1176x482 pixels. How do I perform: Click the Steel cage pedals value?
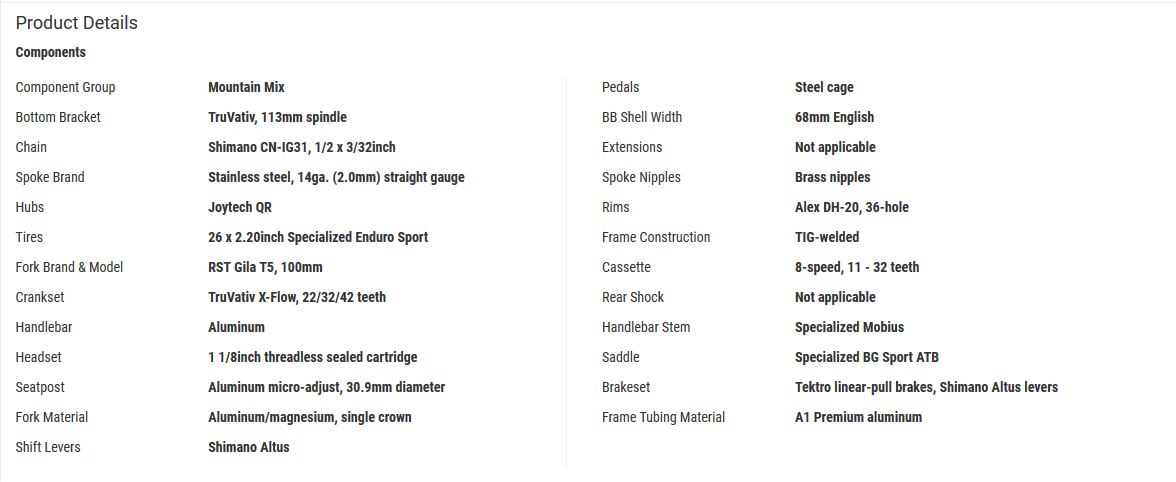point(824,88)
